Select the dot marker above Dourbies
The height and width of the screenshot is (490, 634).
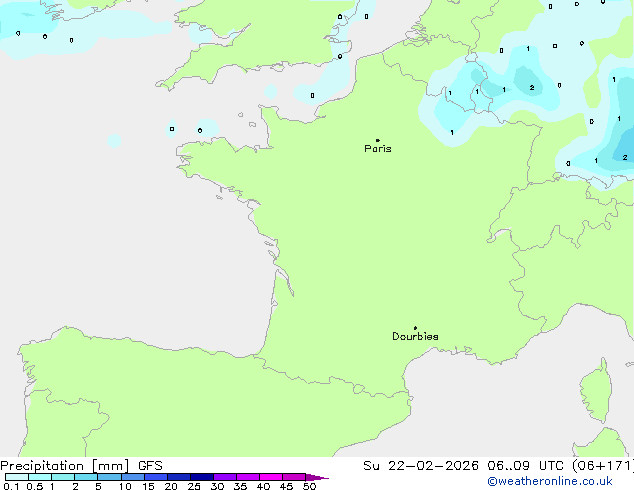tap(415, 328)
